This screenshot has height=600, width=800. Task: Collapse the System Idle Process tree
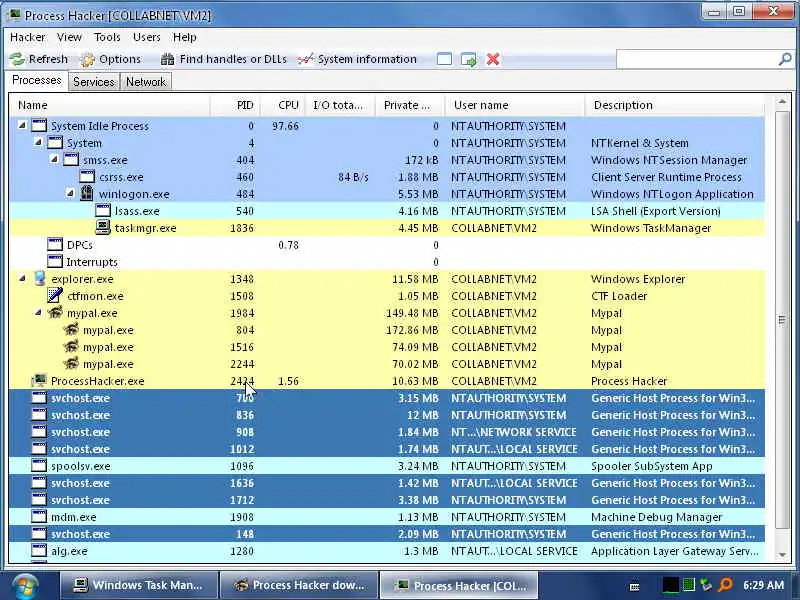(x=22, y=125)
